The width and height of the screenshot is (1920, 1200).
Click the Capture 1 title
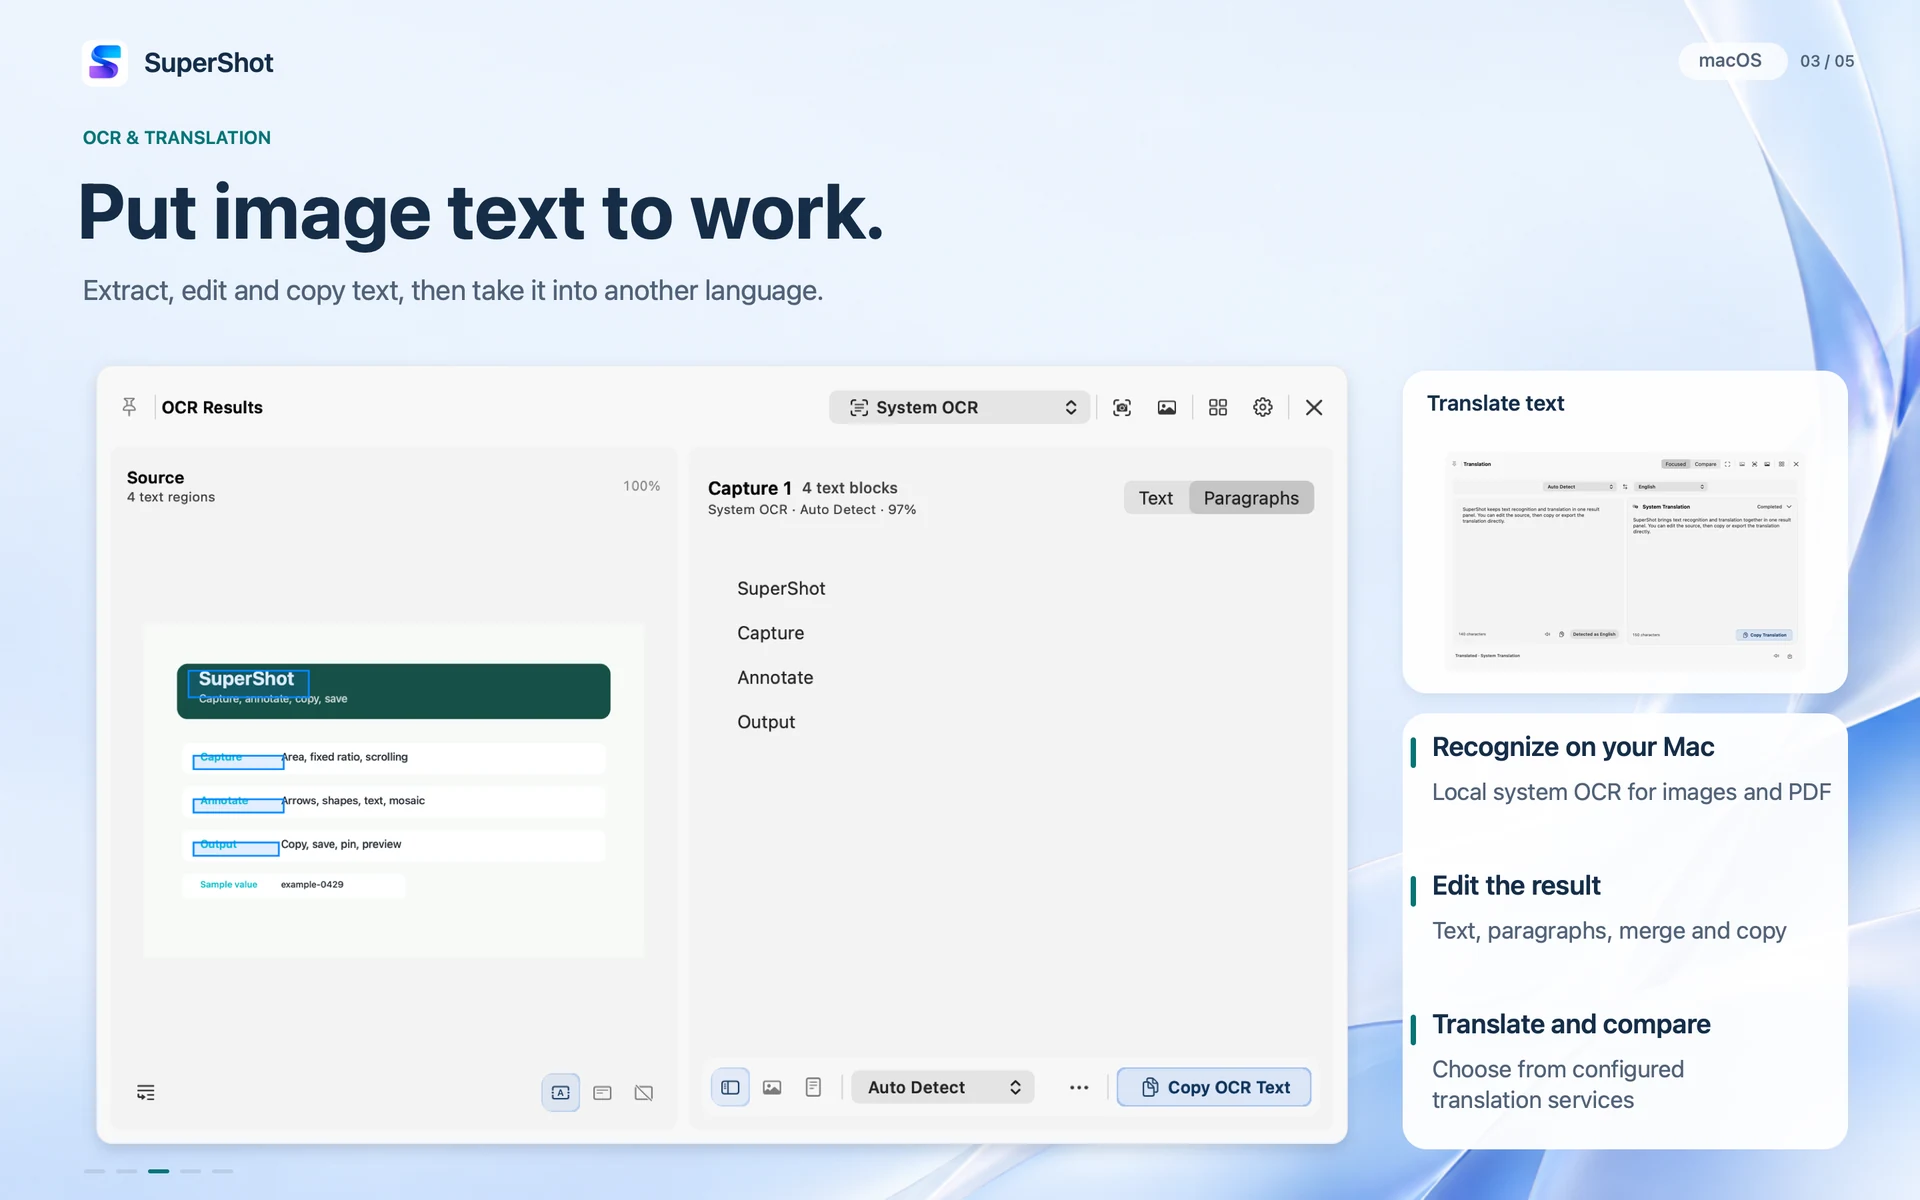[x=750, y=488]
